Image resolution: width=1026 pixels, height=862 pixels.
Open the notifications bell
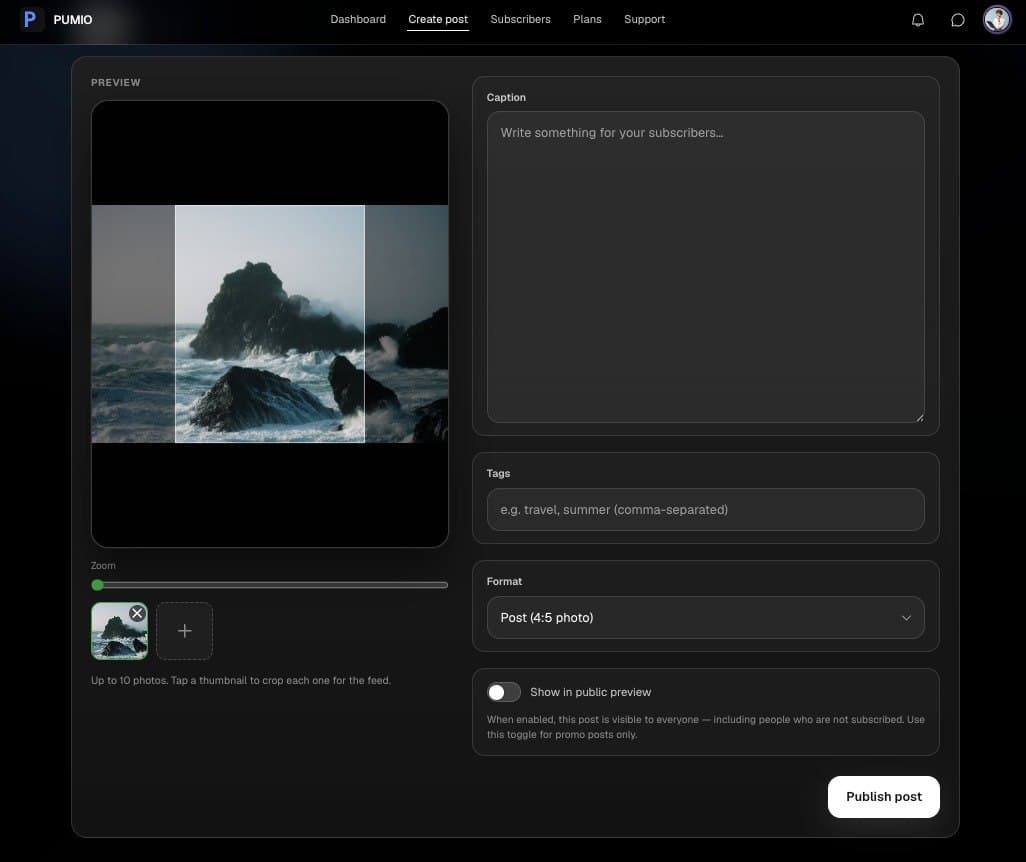point(917,20)
